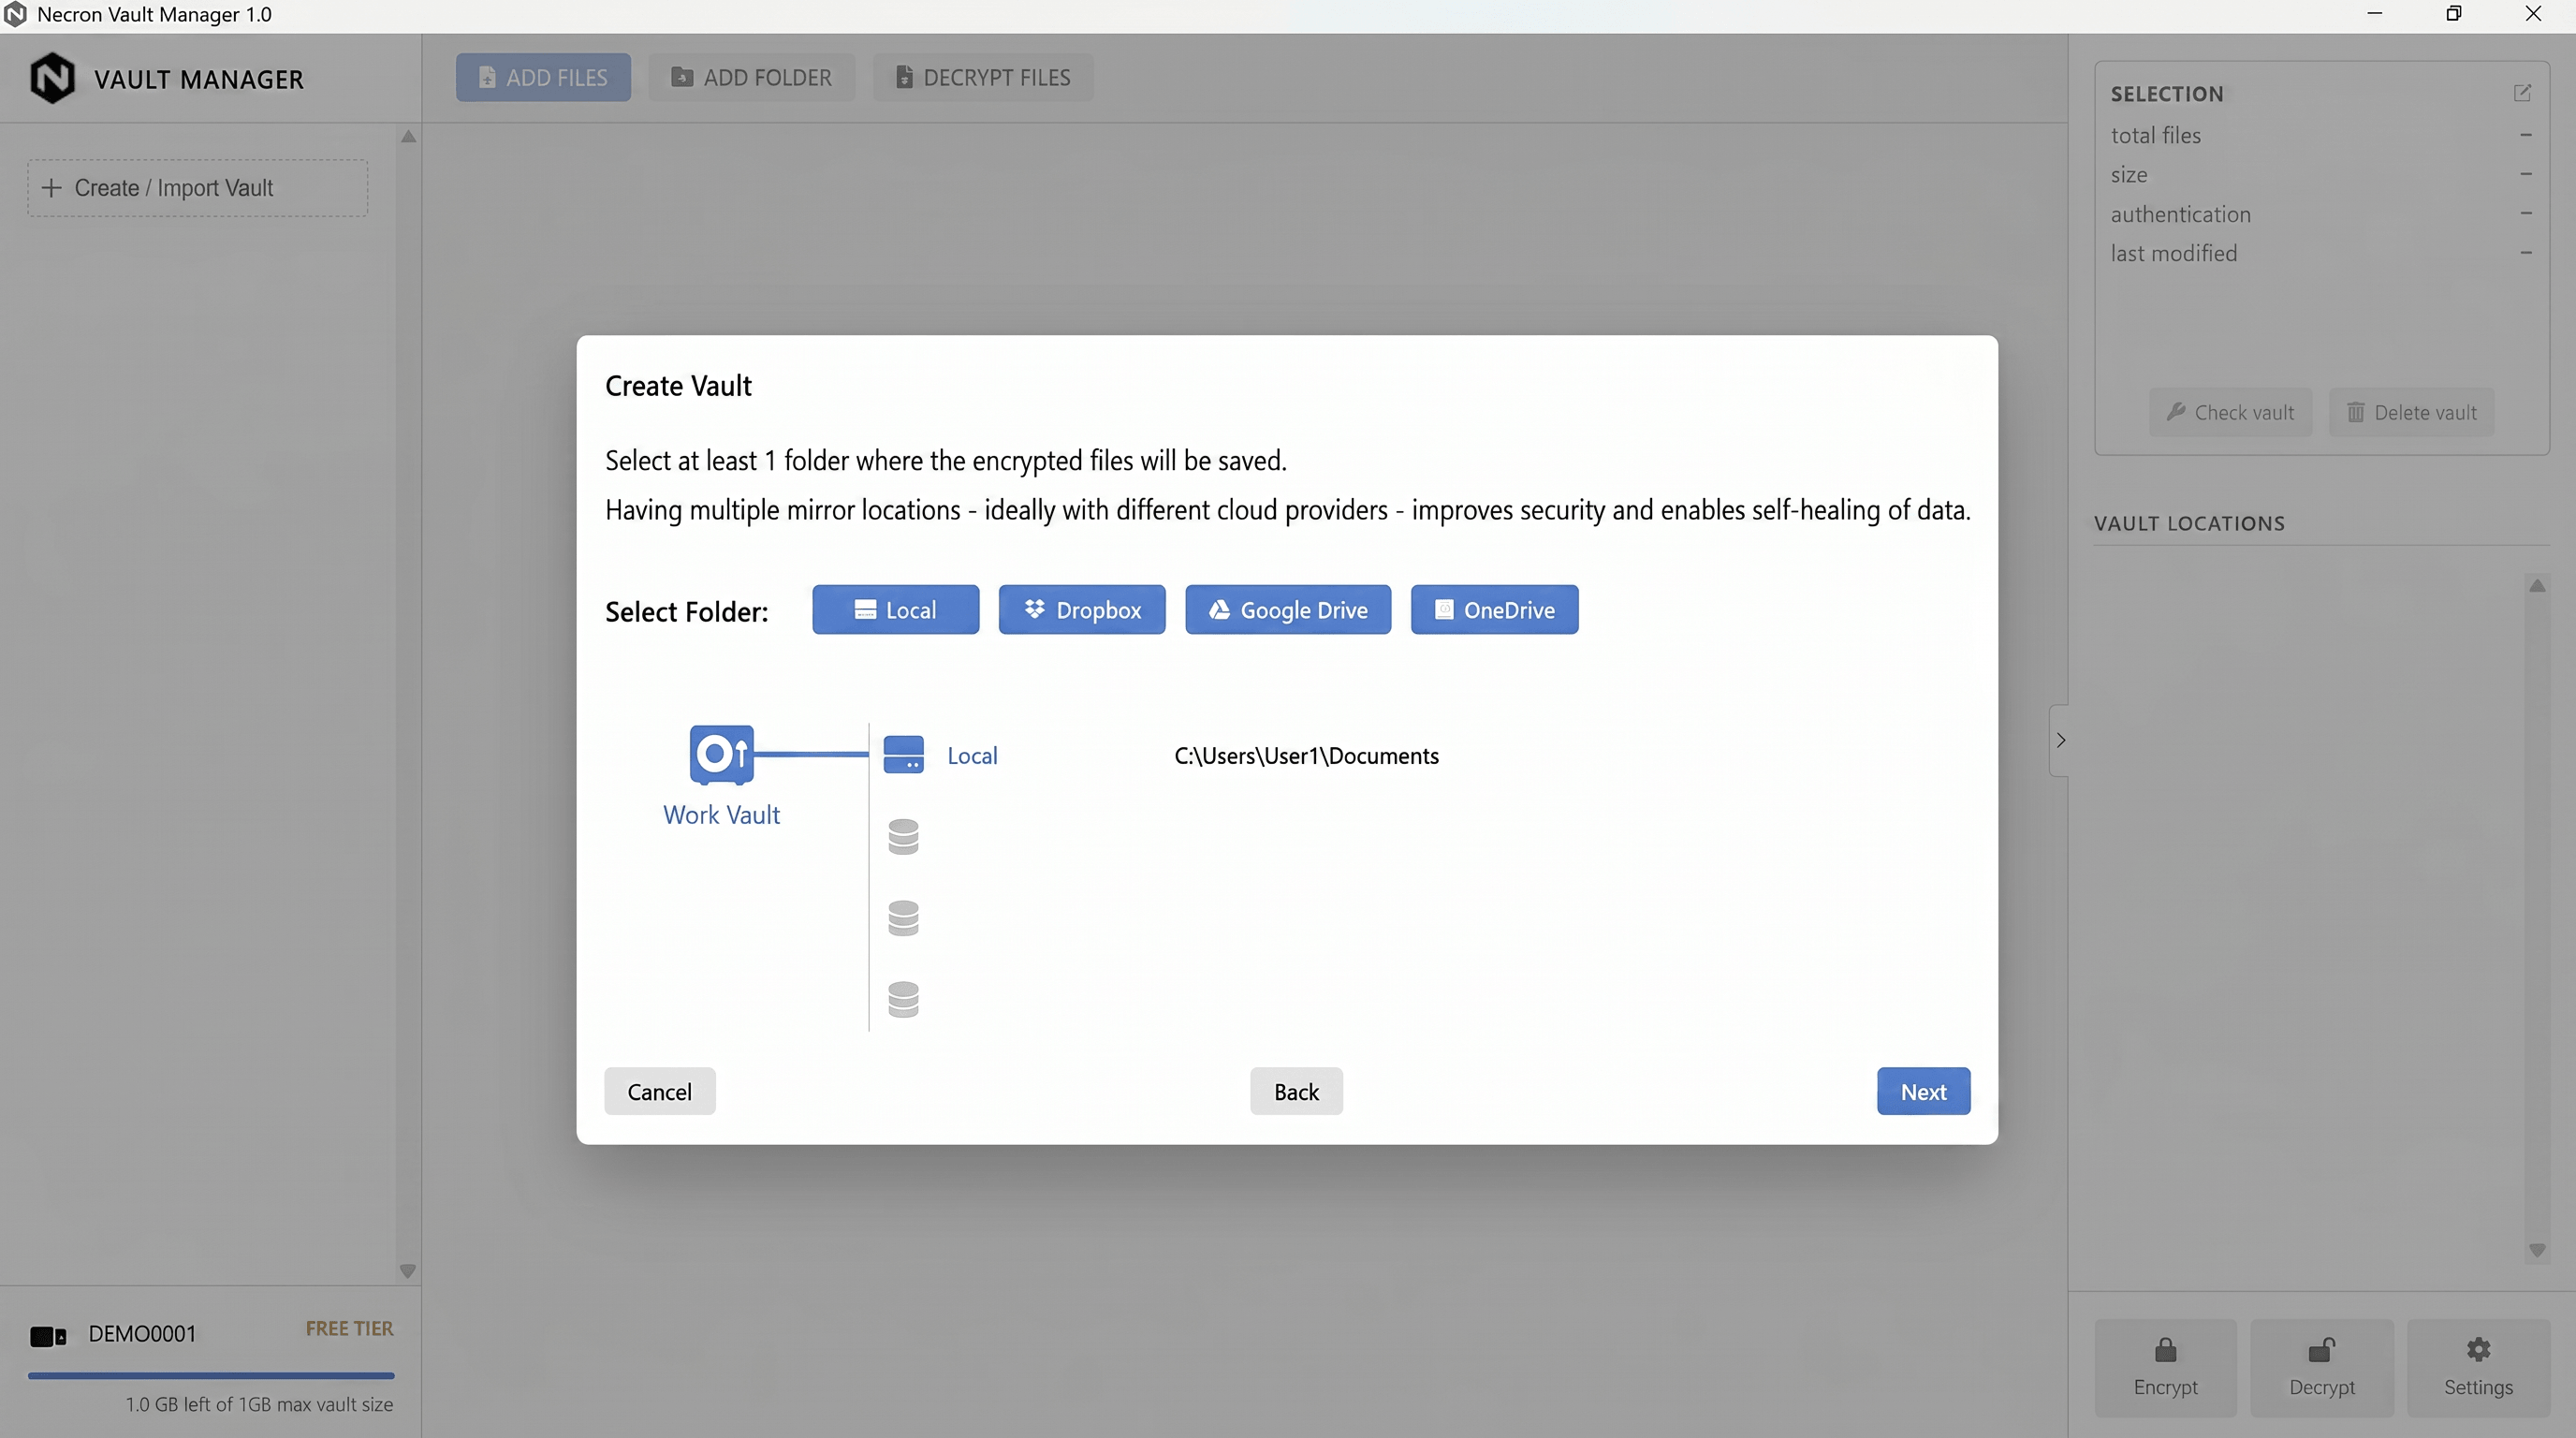Click the Dropbox icon on its button
This screenshot has height=1438, width=2576.
pyautogui.click(x=1035, y=609)
